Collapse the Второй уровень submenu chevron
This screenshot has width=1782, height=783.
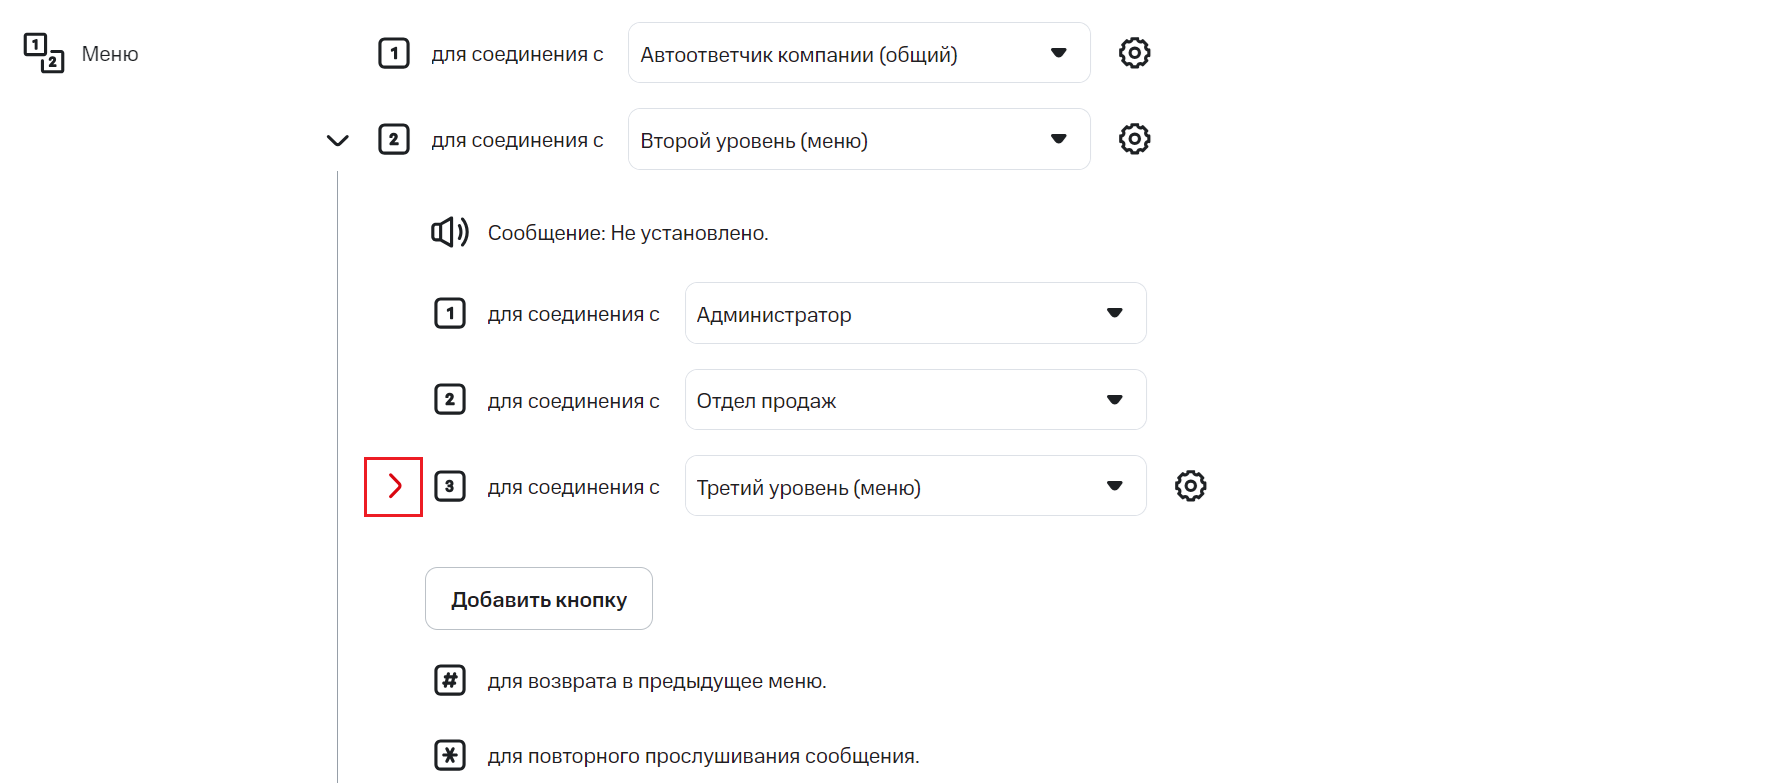338,140
